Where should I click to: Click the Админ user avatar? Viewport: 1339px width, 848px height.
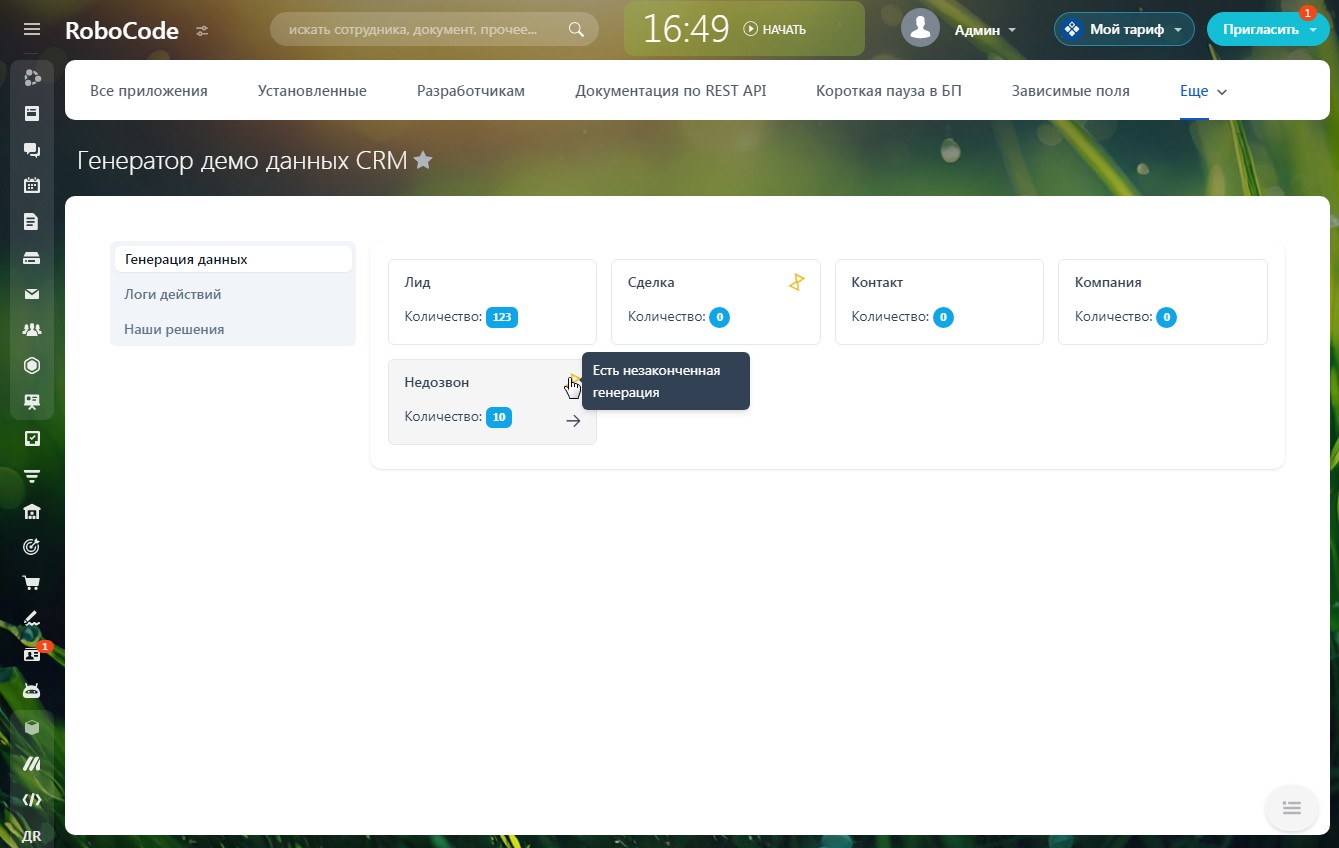tap(920, 28)
